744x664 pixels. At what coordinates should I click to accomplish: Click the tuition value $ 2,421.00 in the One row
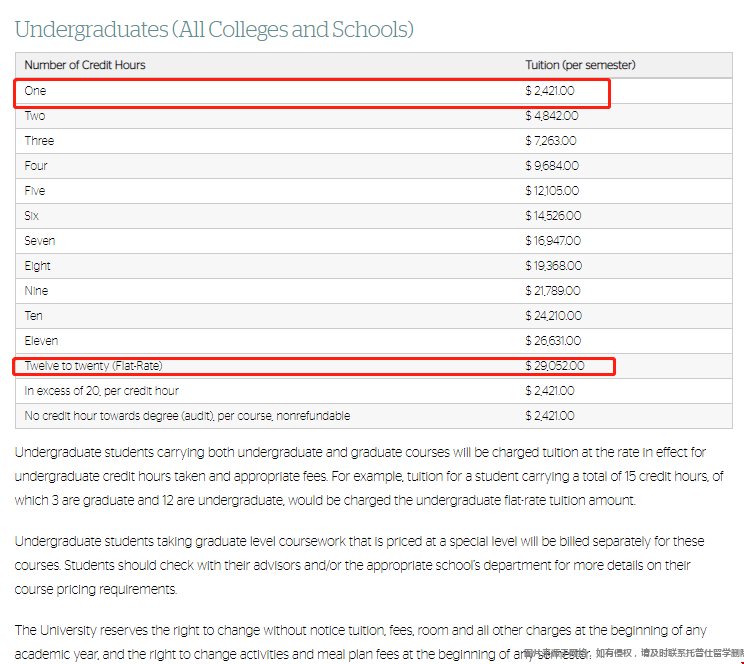point(549,91)
